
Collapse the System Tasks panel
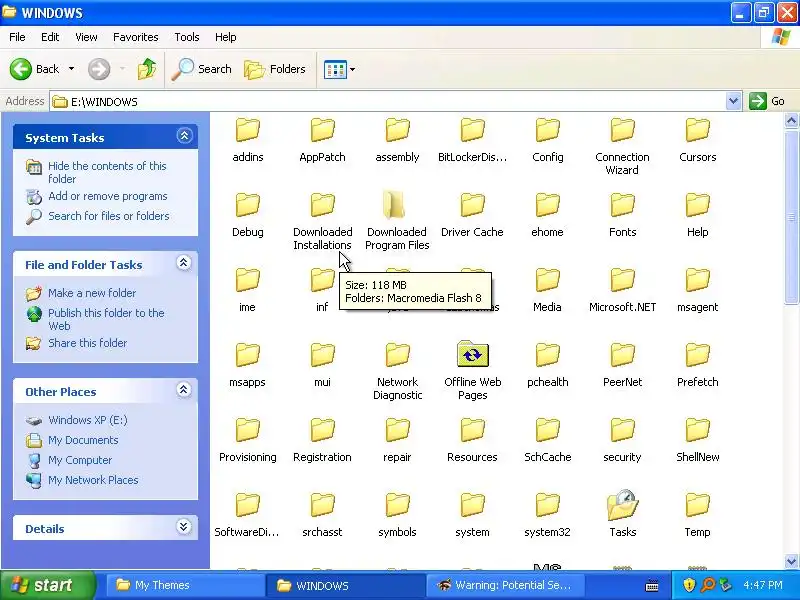pyautogui.click(x=184, y=136)
